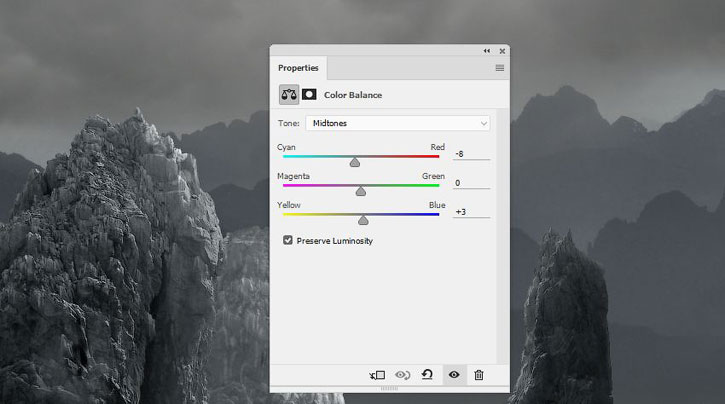Close the Properties panel
725x404 pixels.
[502, 51]
